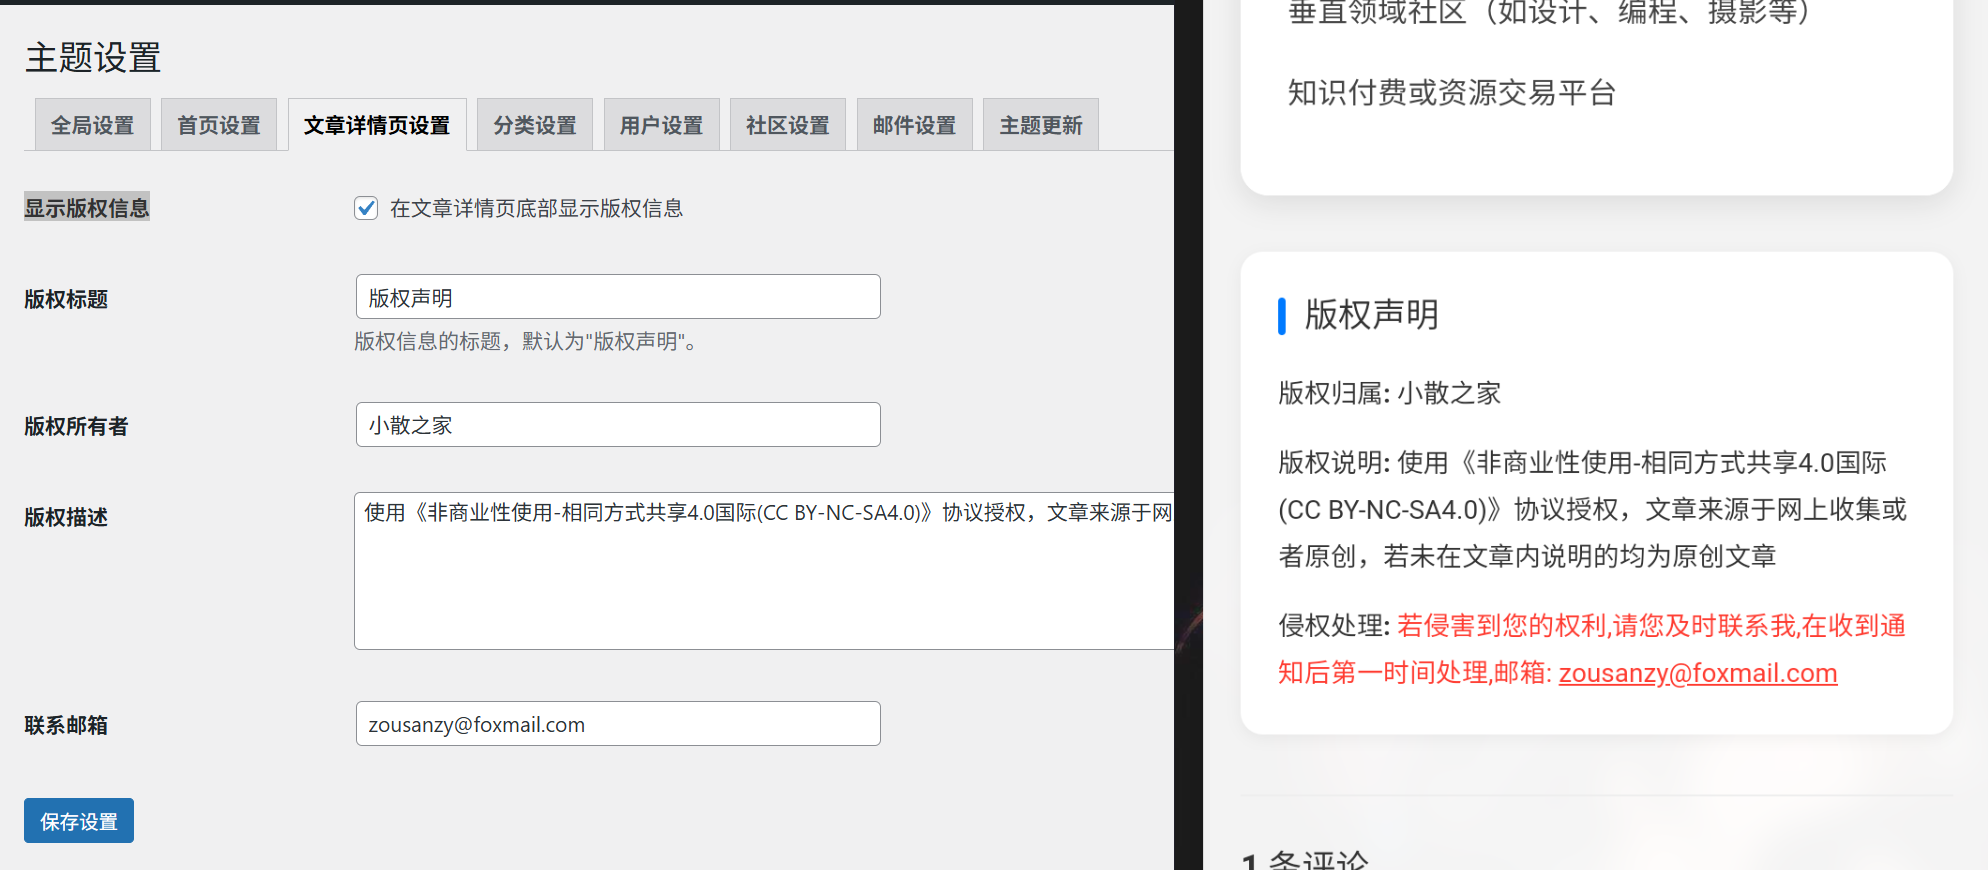Open the zousanzy@foxmail.com link in preview
Image resolution: width=1988 pixels, height=870 pixels.
click(x=1697, y=673)
